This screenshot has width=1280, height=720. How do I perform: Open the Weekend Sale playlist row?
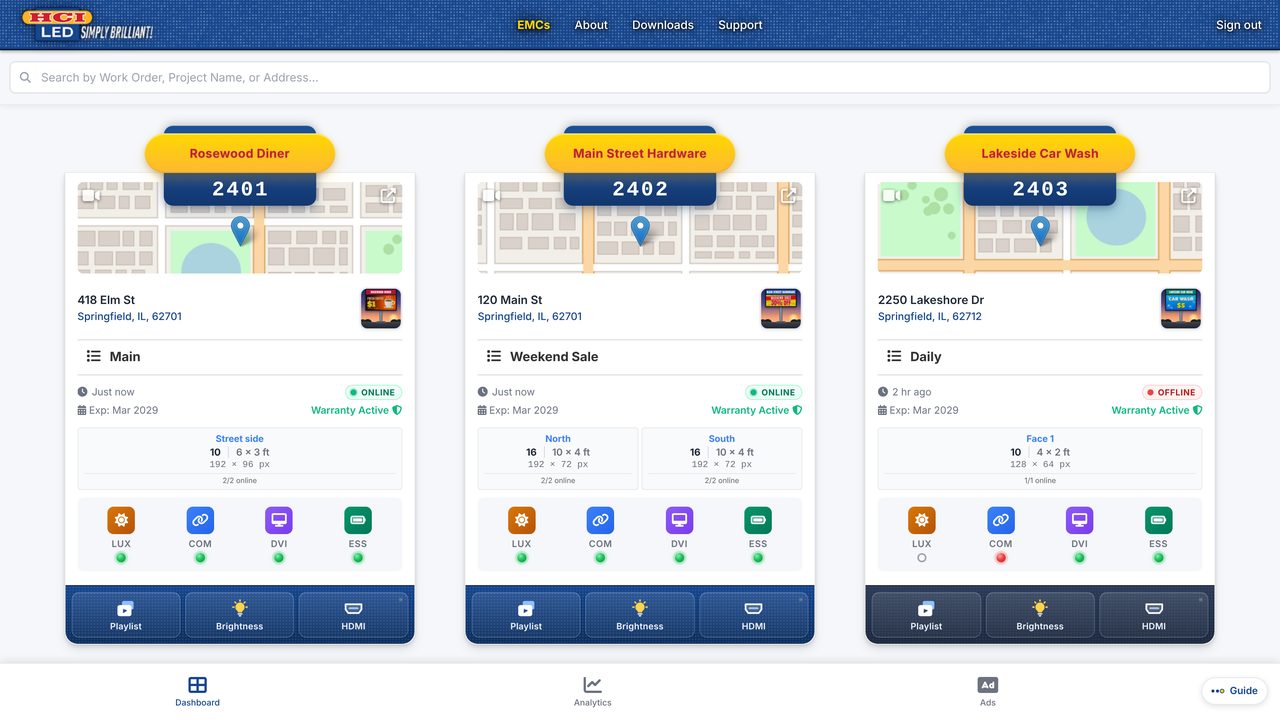click(x=640, y=357)
